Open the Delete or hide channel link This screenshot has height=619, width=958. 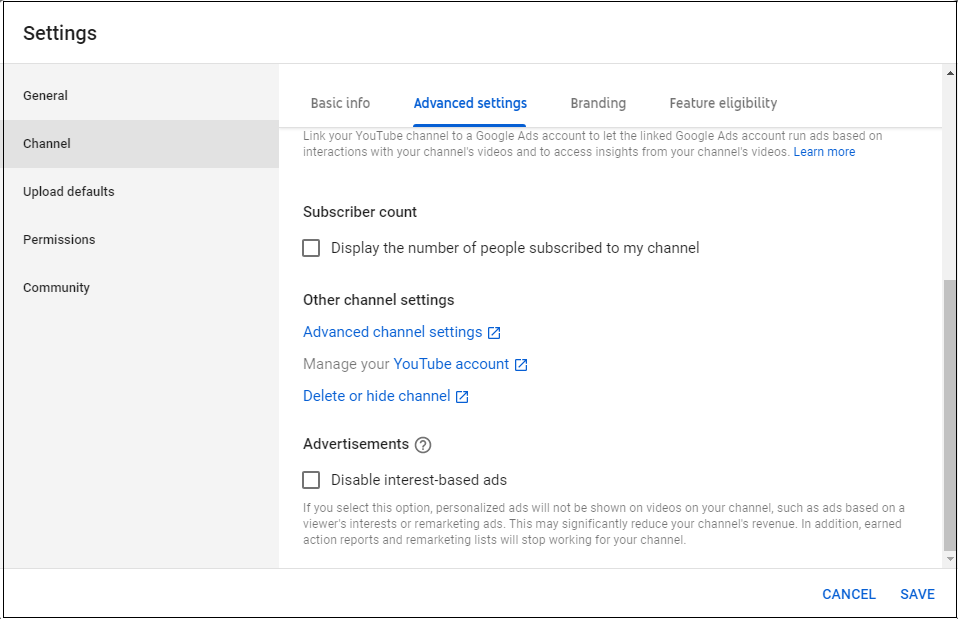tap(377, 396)
